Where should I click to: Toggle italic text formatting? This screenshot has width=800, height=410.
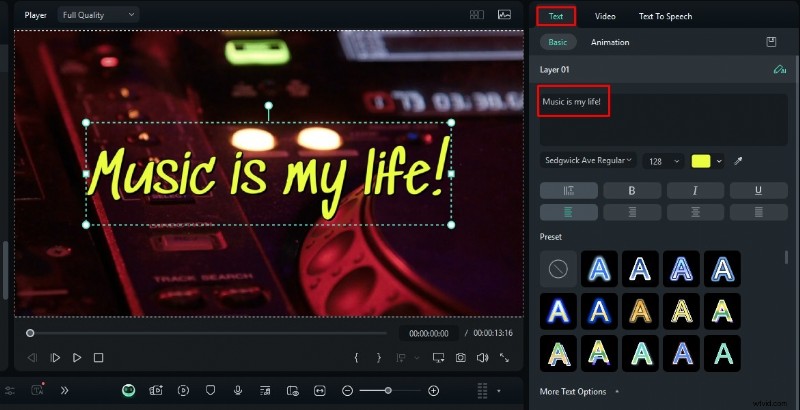pos(694,190)
